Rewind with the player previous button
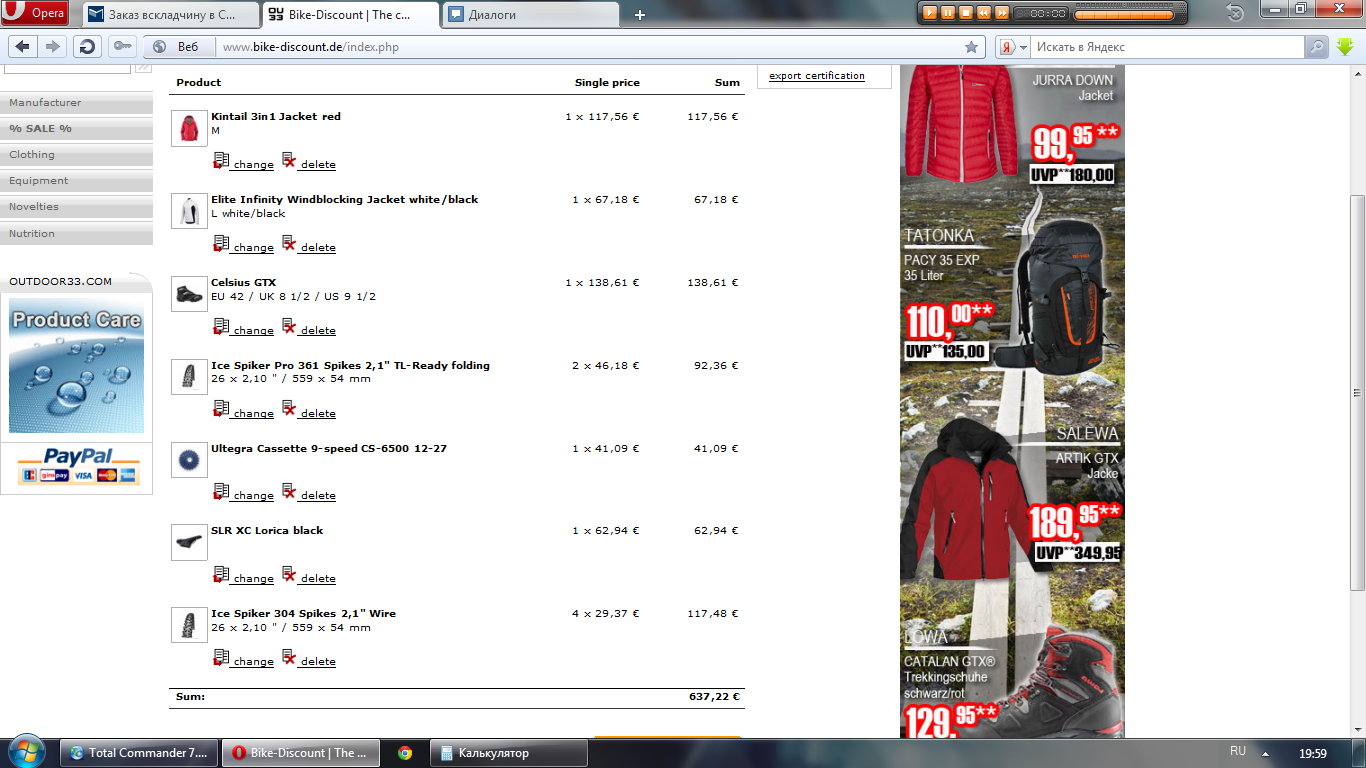This screenshot has width=1366, height=768. point(984,13)
